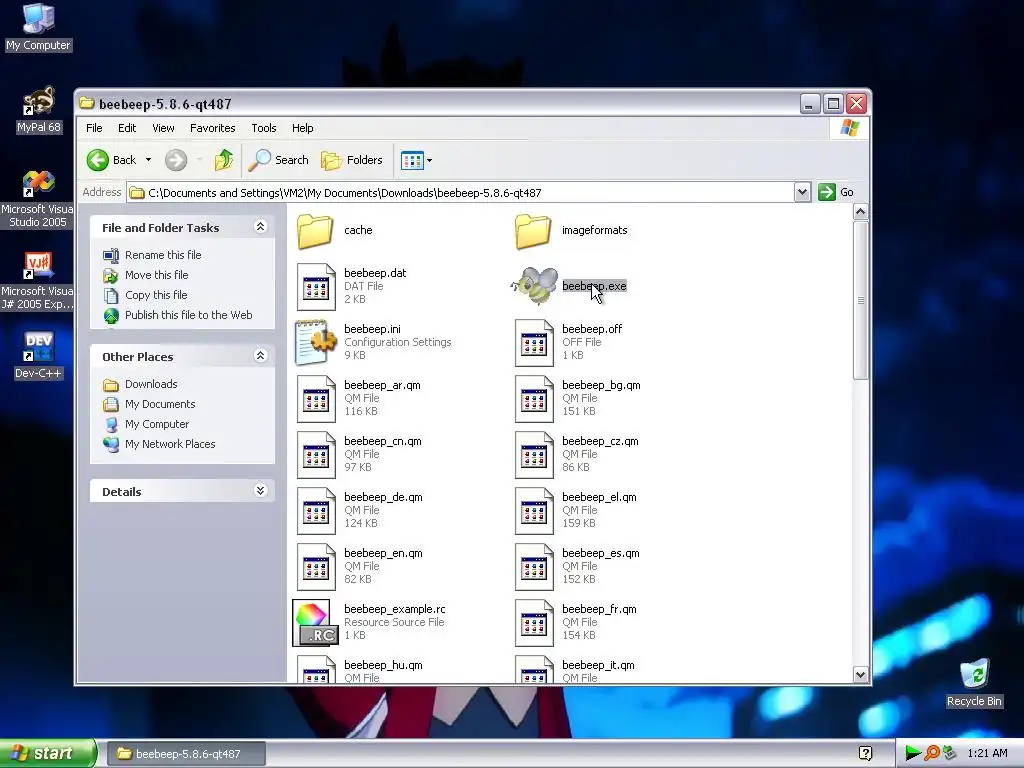Expand the Details panel

coord(260,490)
